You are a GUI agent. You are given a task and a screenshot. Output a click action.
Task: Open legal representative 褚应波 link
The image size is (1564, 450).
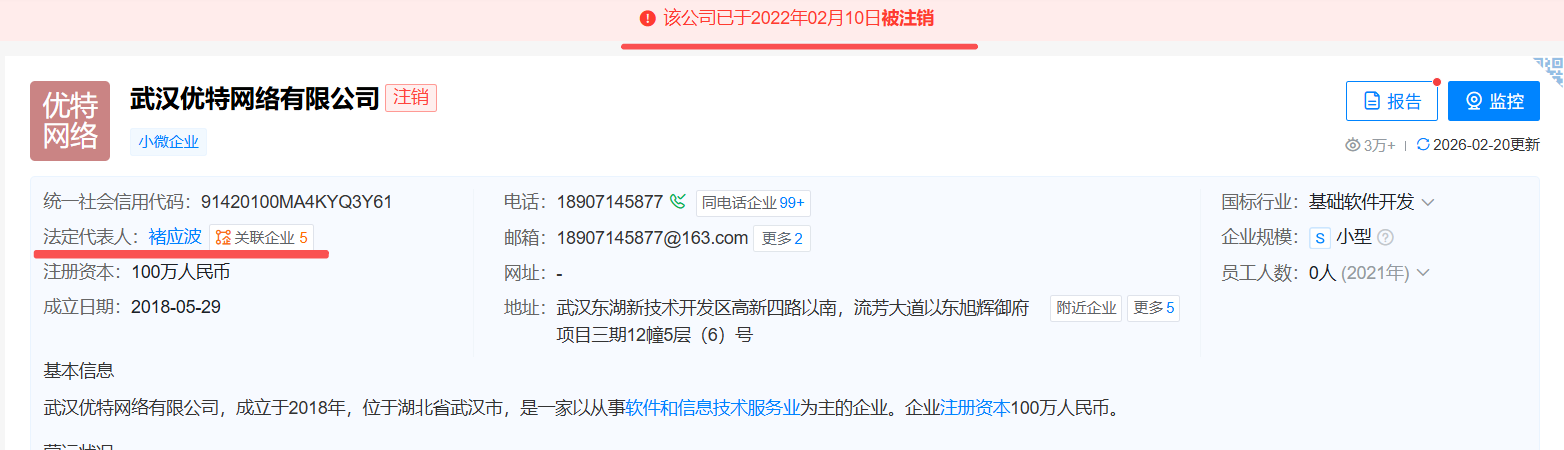click(175, 237)
